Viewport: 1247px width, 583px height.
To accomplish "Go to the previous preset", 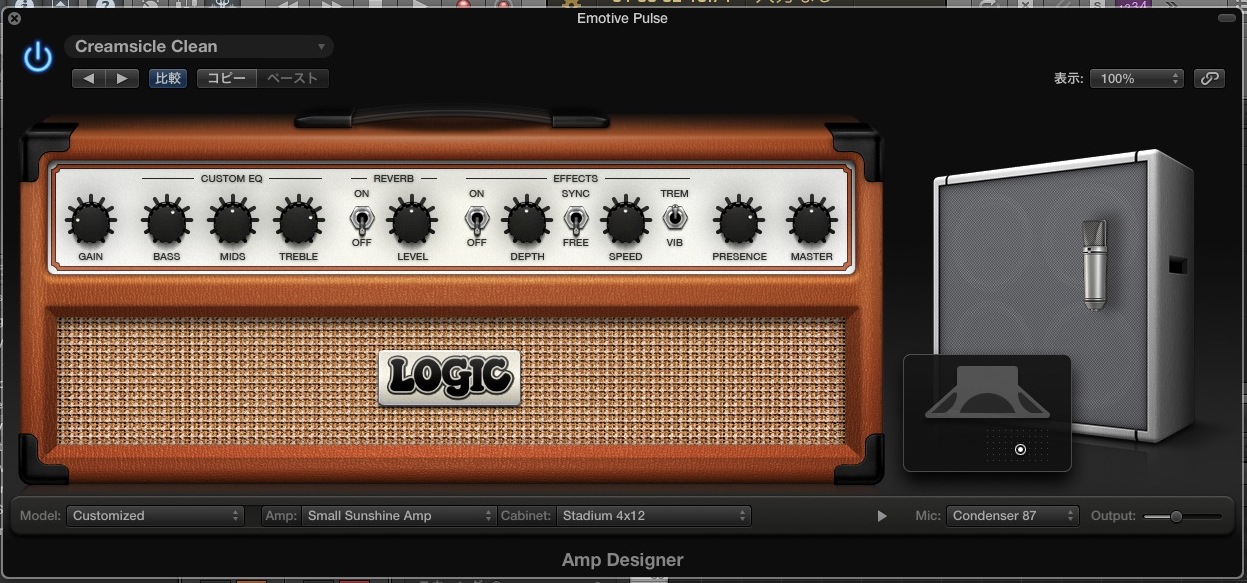I will pos(88,78).
